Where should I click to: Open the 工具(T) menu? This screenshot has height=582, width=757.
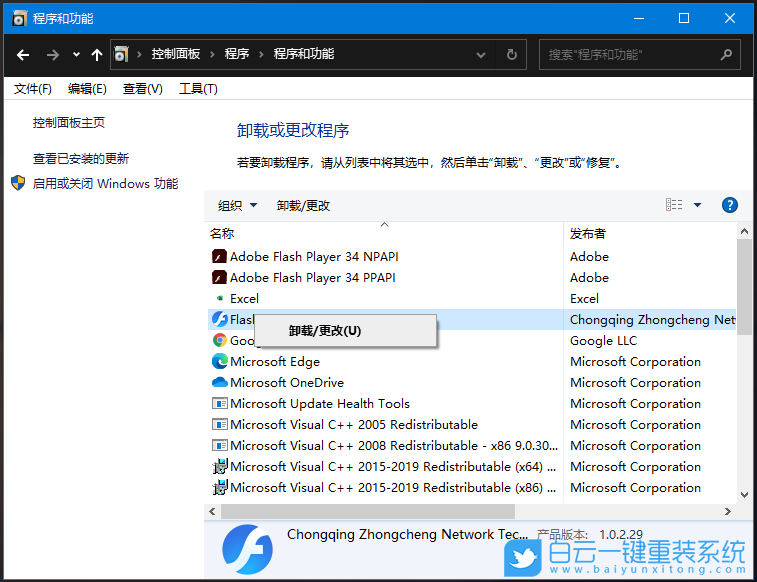(198, 89)
